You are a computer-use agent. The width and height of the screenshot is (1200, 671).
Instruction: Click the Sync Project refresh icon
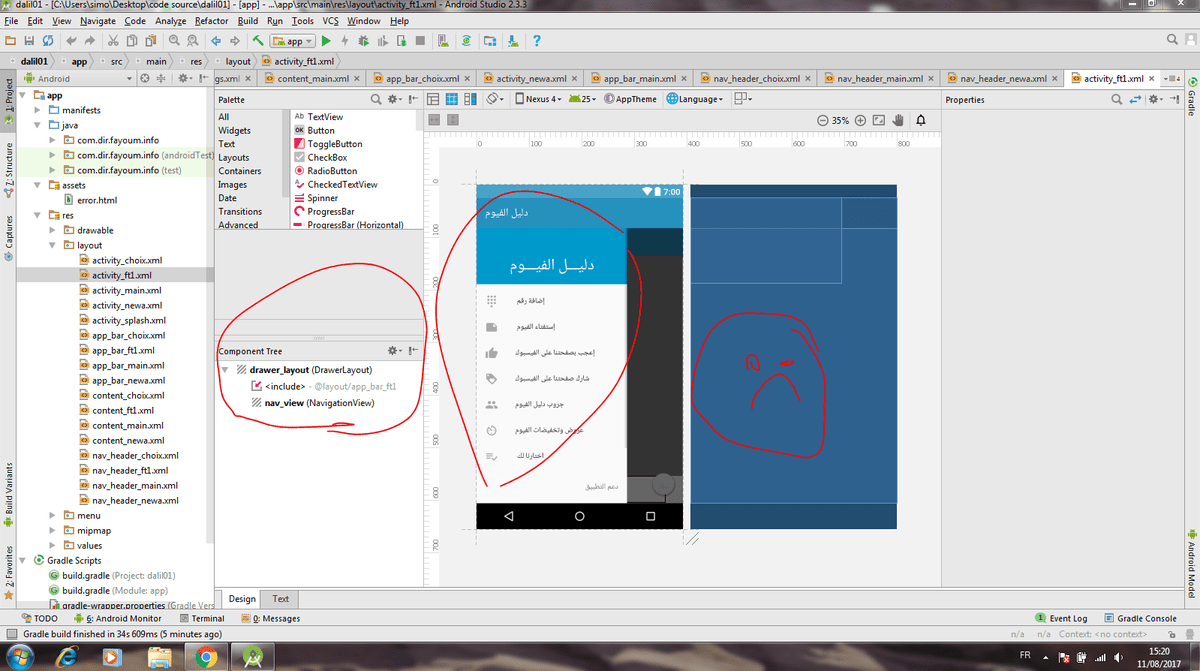click(466, 41)
